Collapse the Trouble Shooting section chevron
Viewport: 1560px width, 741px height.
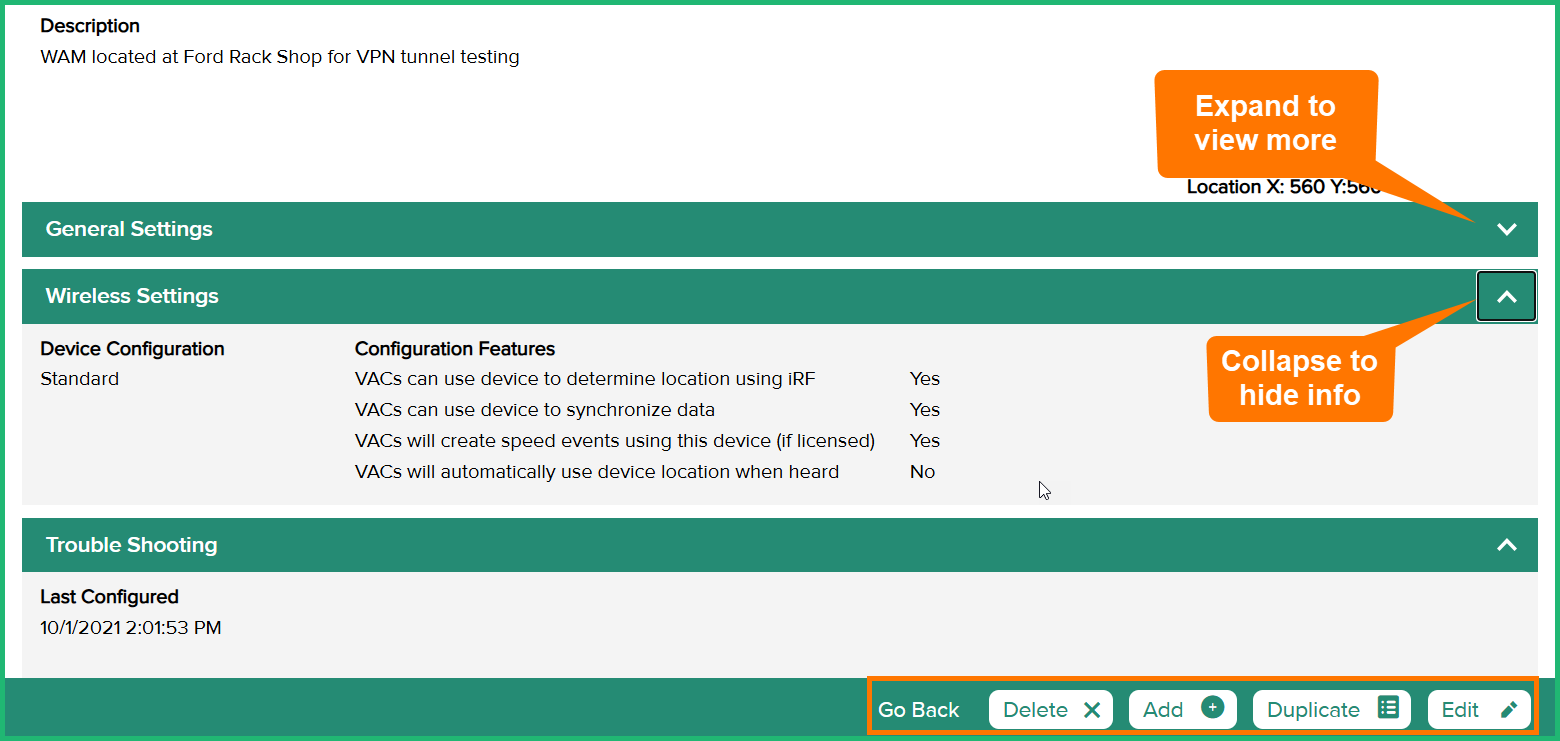pos(1506,545)
